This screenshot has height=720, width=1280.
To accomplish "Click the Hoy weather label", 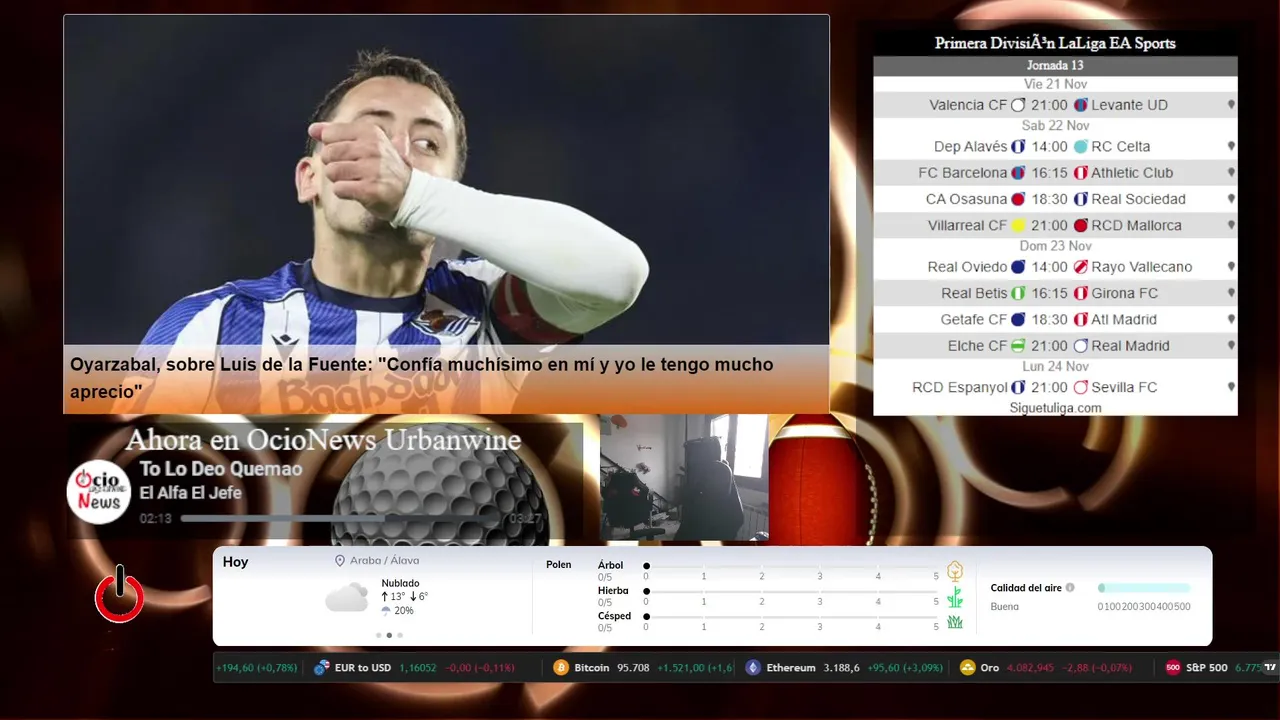I will pos(235,562).
